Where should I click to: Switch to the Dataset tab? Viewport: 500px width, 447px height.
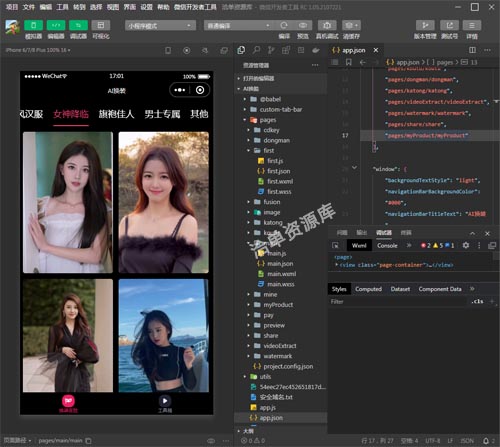[x=400, y=289]
